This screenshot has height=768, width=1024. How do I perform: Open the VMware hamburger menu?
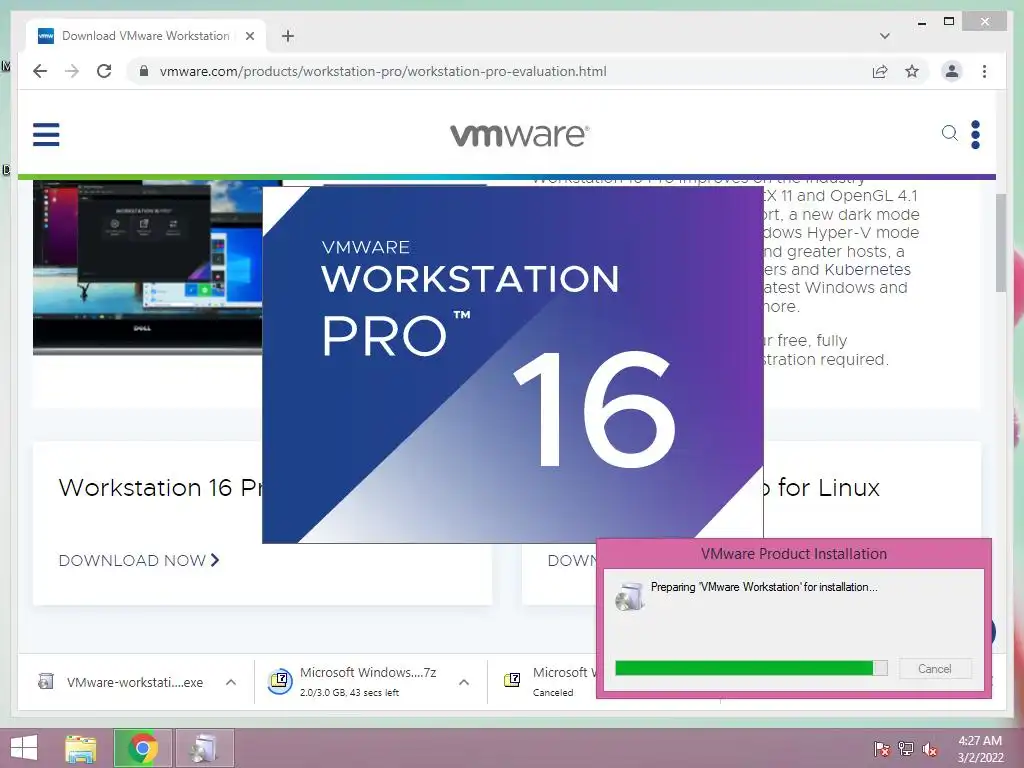46,135
